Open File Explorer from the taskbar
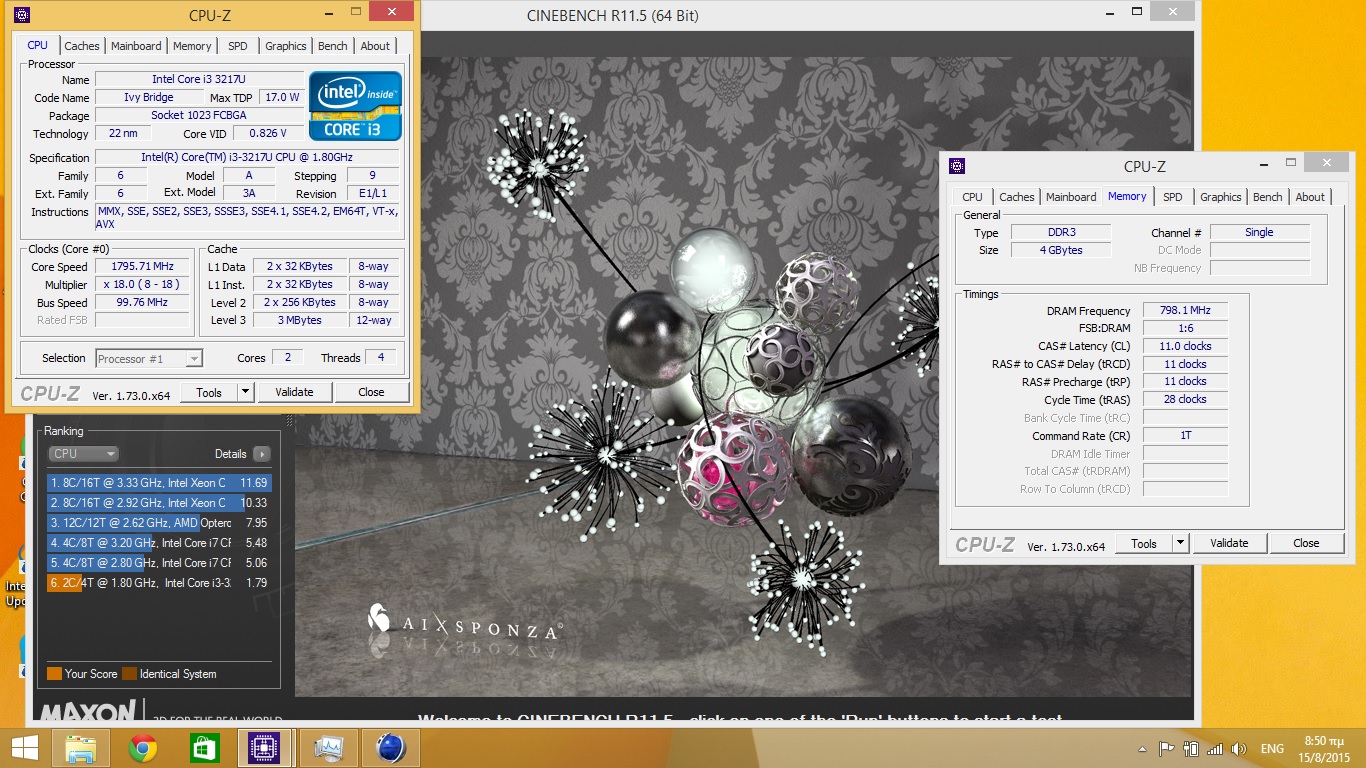The image size is (1366, 768). click(x=81, y=748)
